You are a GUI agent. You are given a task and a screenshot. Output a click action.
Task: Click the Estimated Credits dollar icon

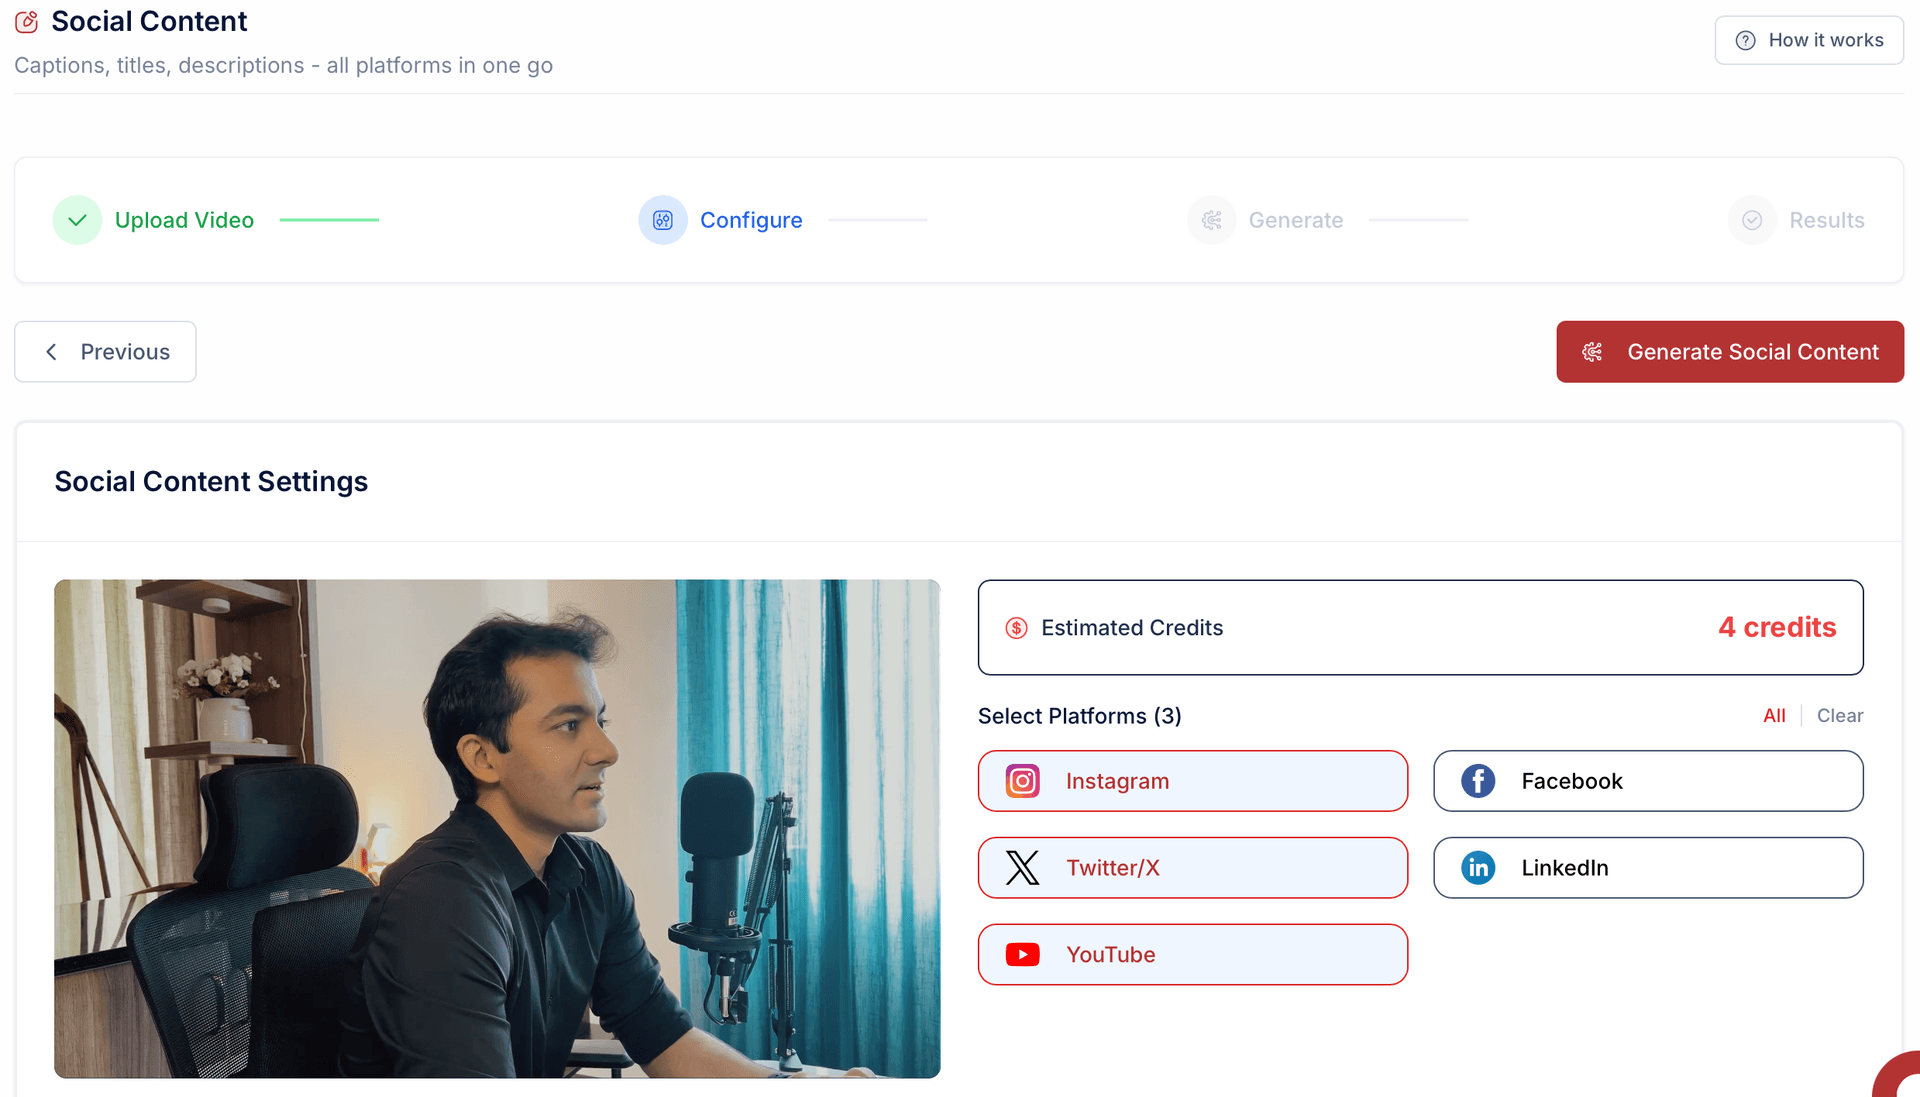point(1016,628)
